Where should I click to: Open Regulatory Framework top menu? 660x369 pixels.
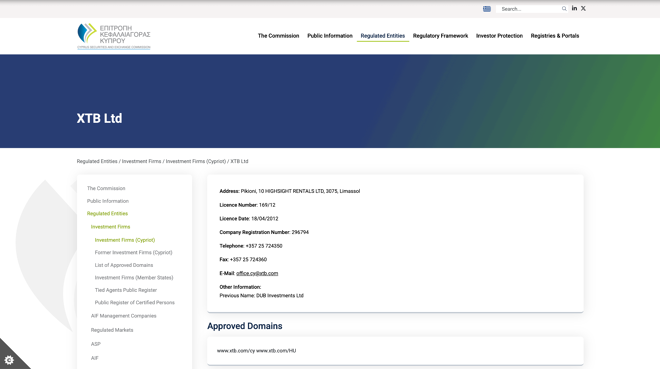coord(440,36)
